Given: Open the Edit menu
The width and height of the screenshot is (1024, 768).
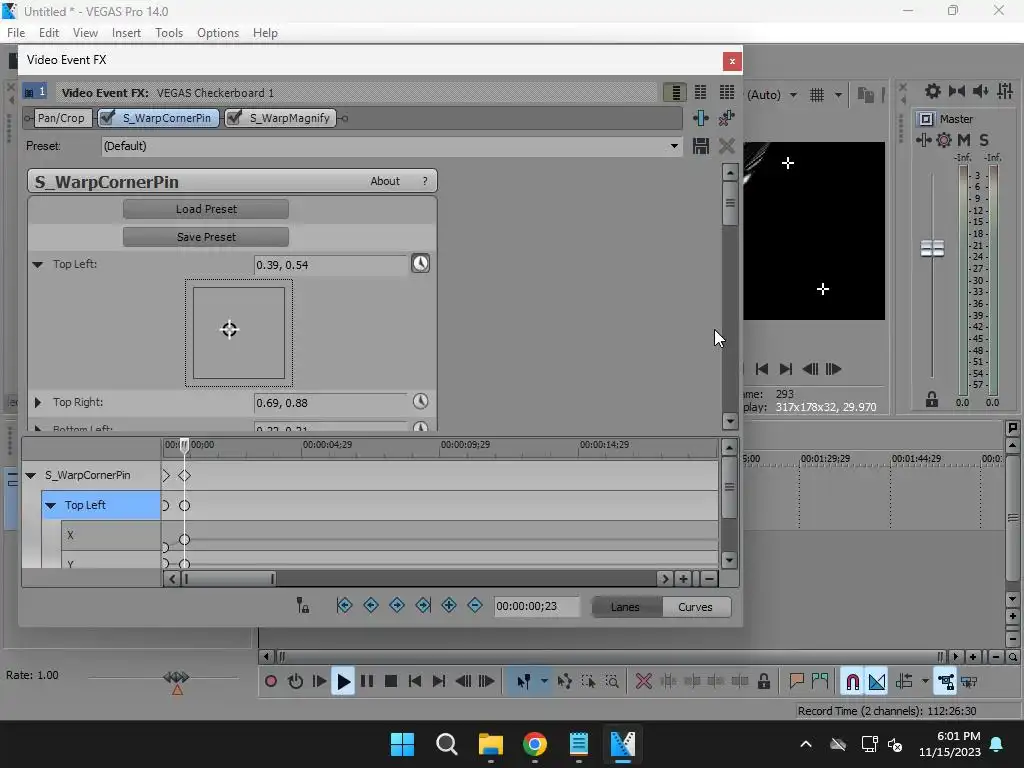Looking at the screenshot, I should [x=48, y=33].
